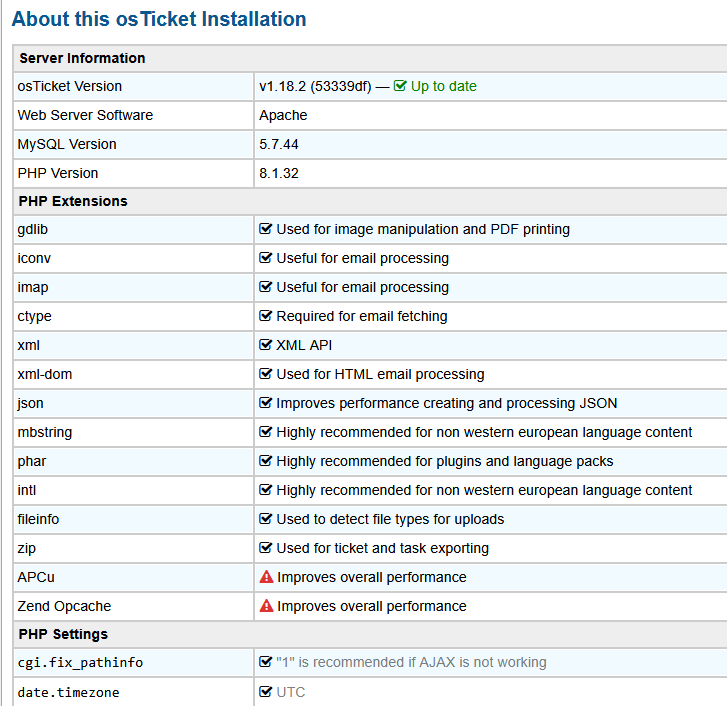Viewport: 727px width, 706px height.
Task: Click the Server Information section header
Action: [82, 58]
